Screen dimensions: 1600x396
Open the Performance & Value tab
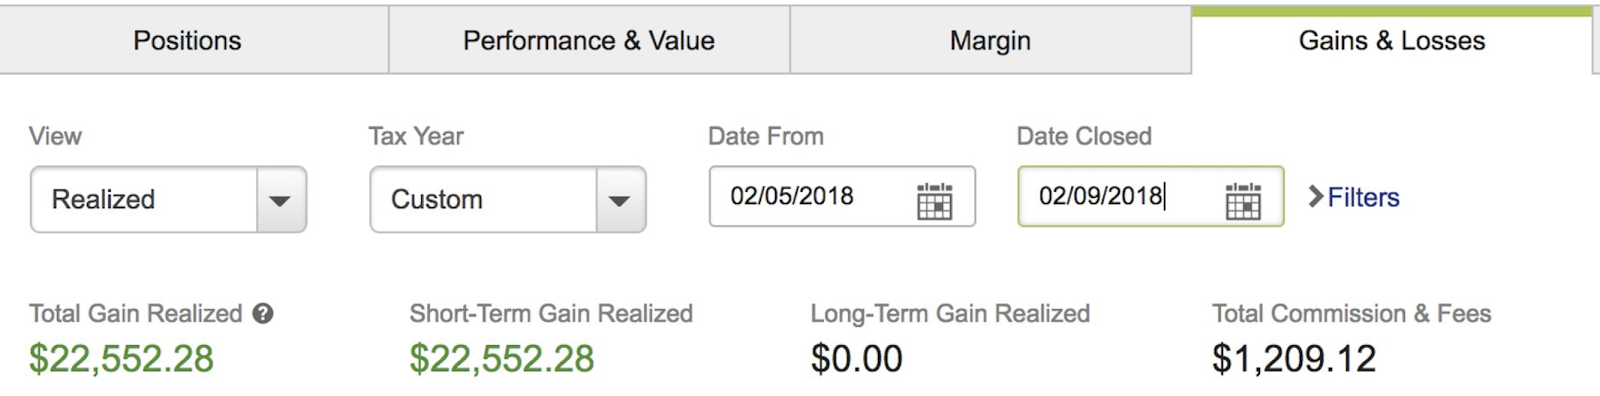(589, 40)
